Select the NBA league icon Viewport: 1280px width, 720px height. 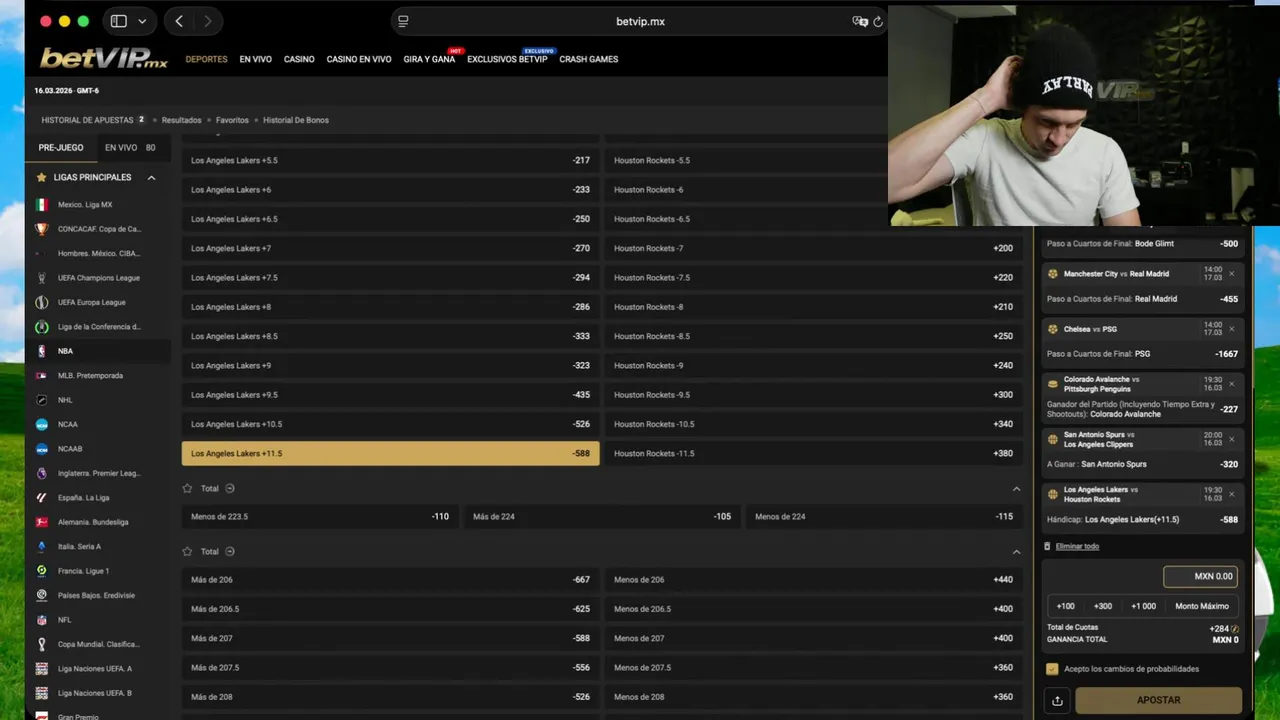point(41,351)
